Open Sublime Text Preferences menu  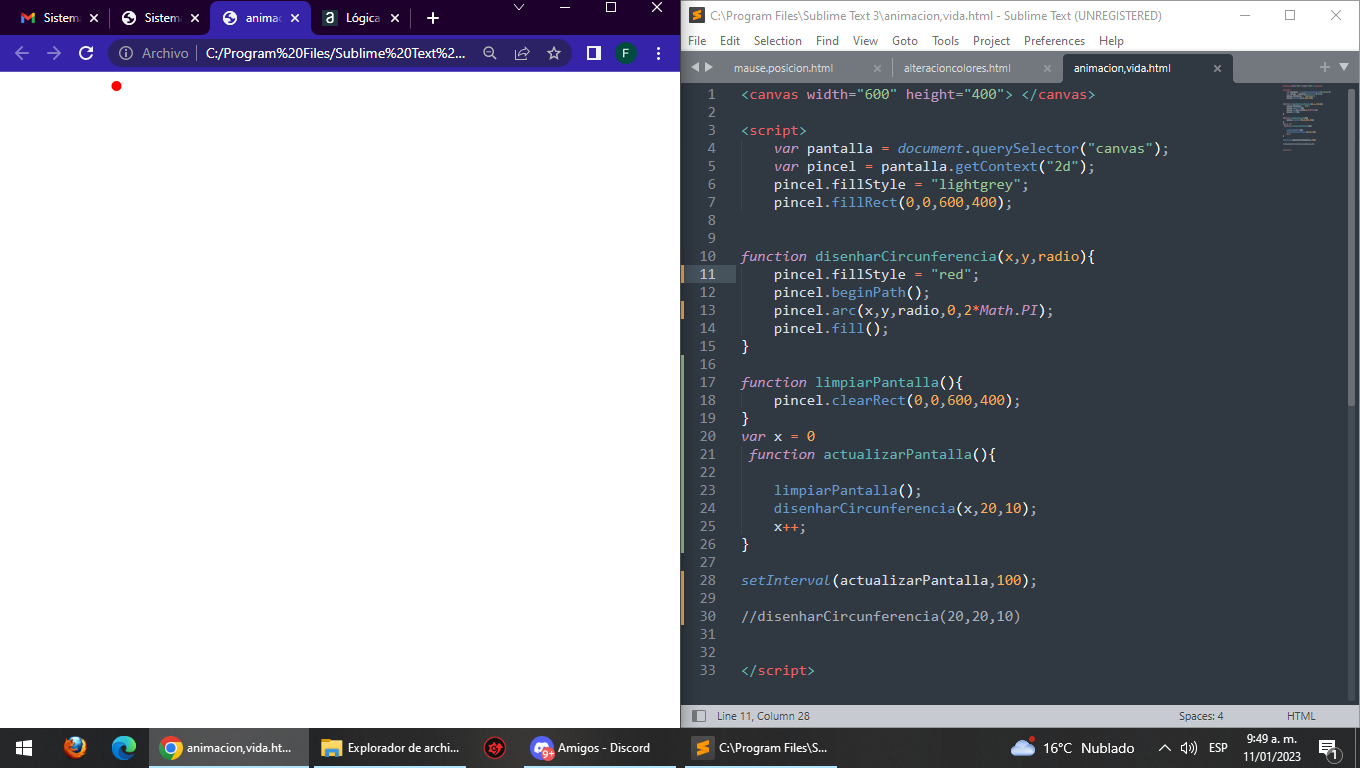coord(1054,41)
